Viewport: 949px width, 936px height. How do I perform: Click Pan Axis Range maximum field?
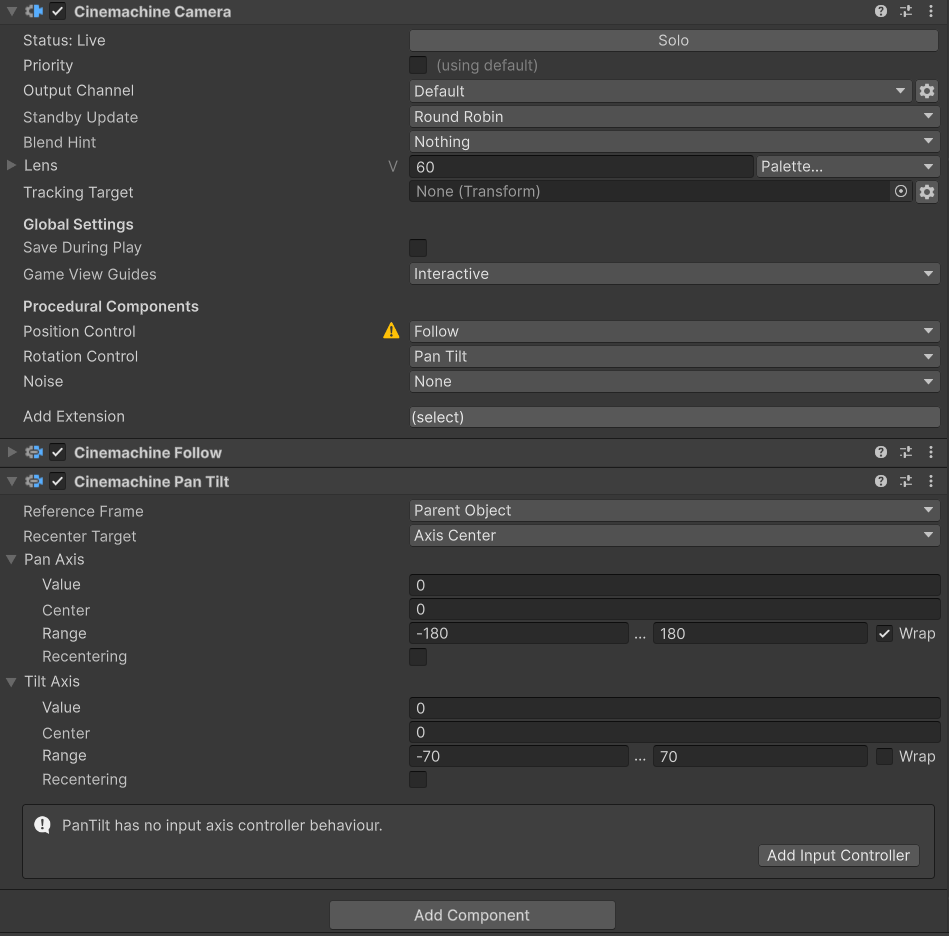tap(760, 633)
